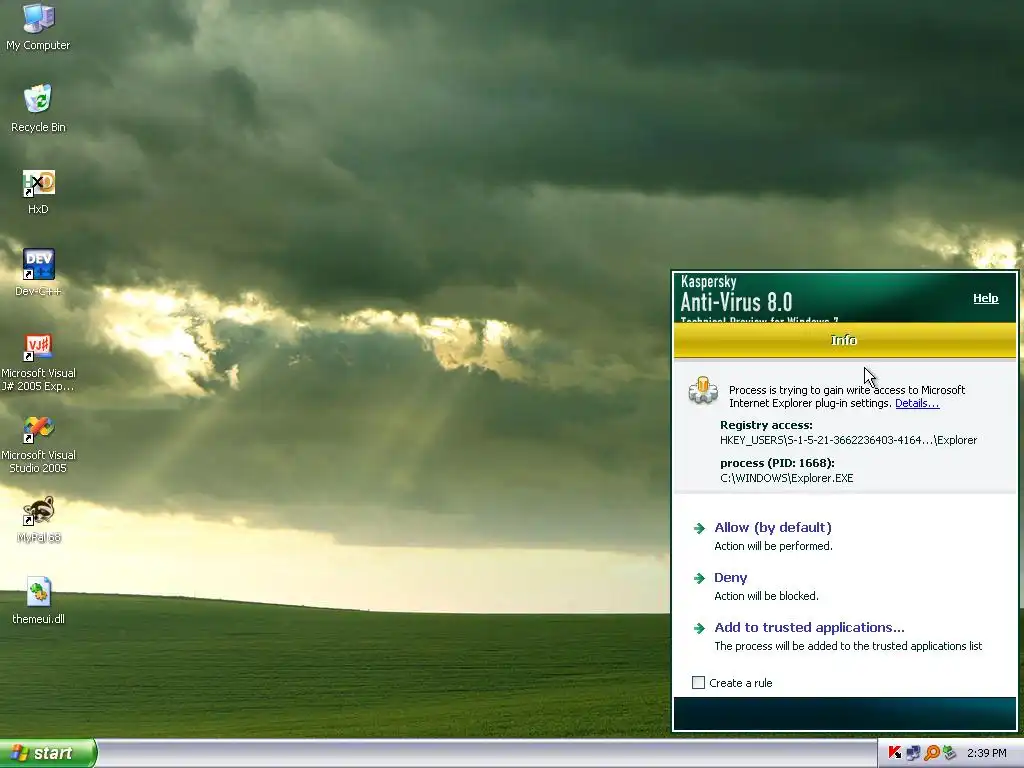Choose Allow (by default)

(x=773, y=528)
